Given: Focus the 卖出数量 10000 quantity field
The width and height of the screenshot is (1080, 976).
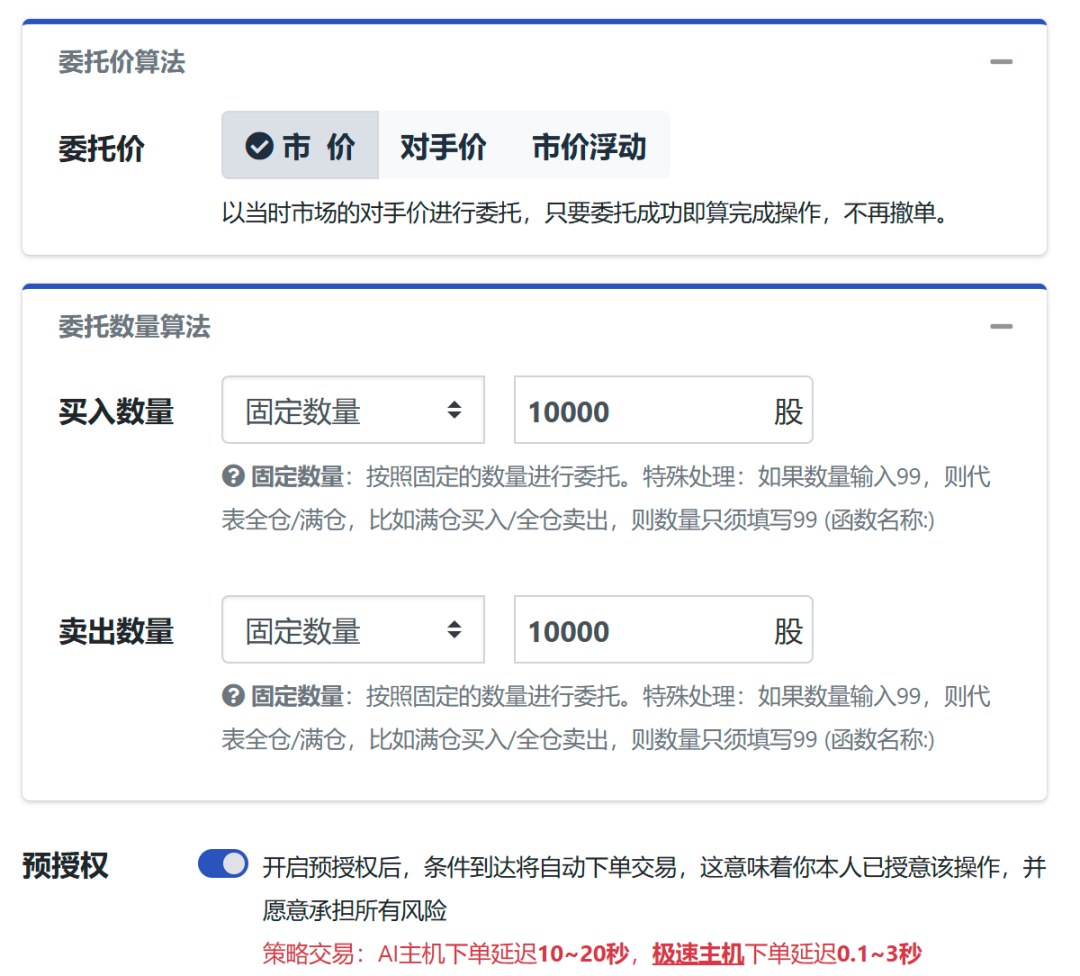Looking at the screenshot, I should click(x=630, y=631).
